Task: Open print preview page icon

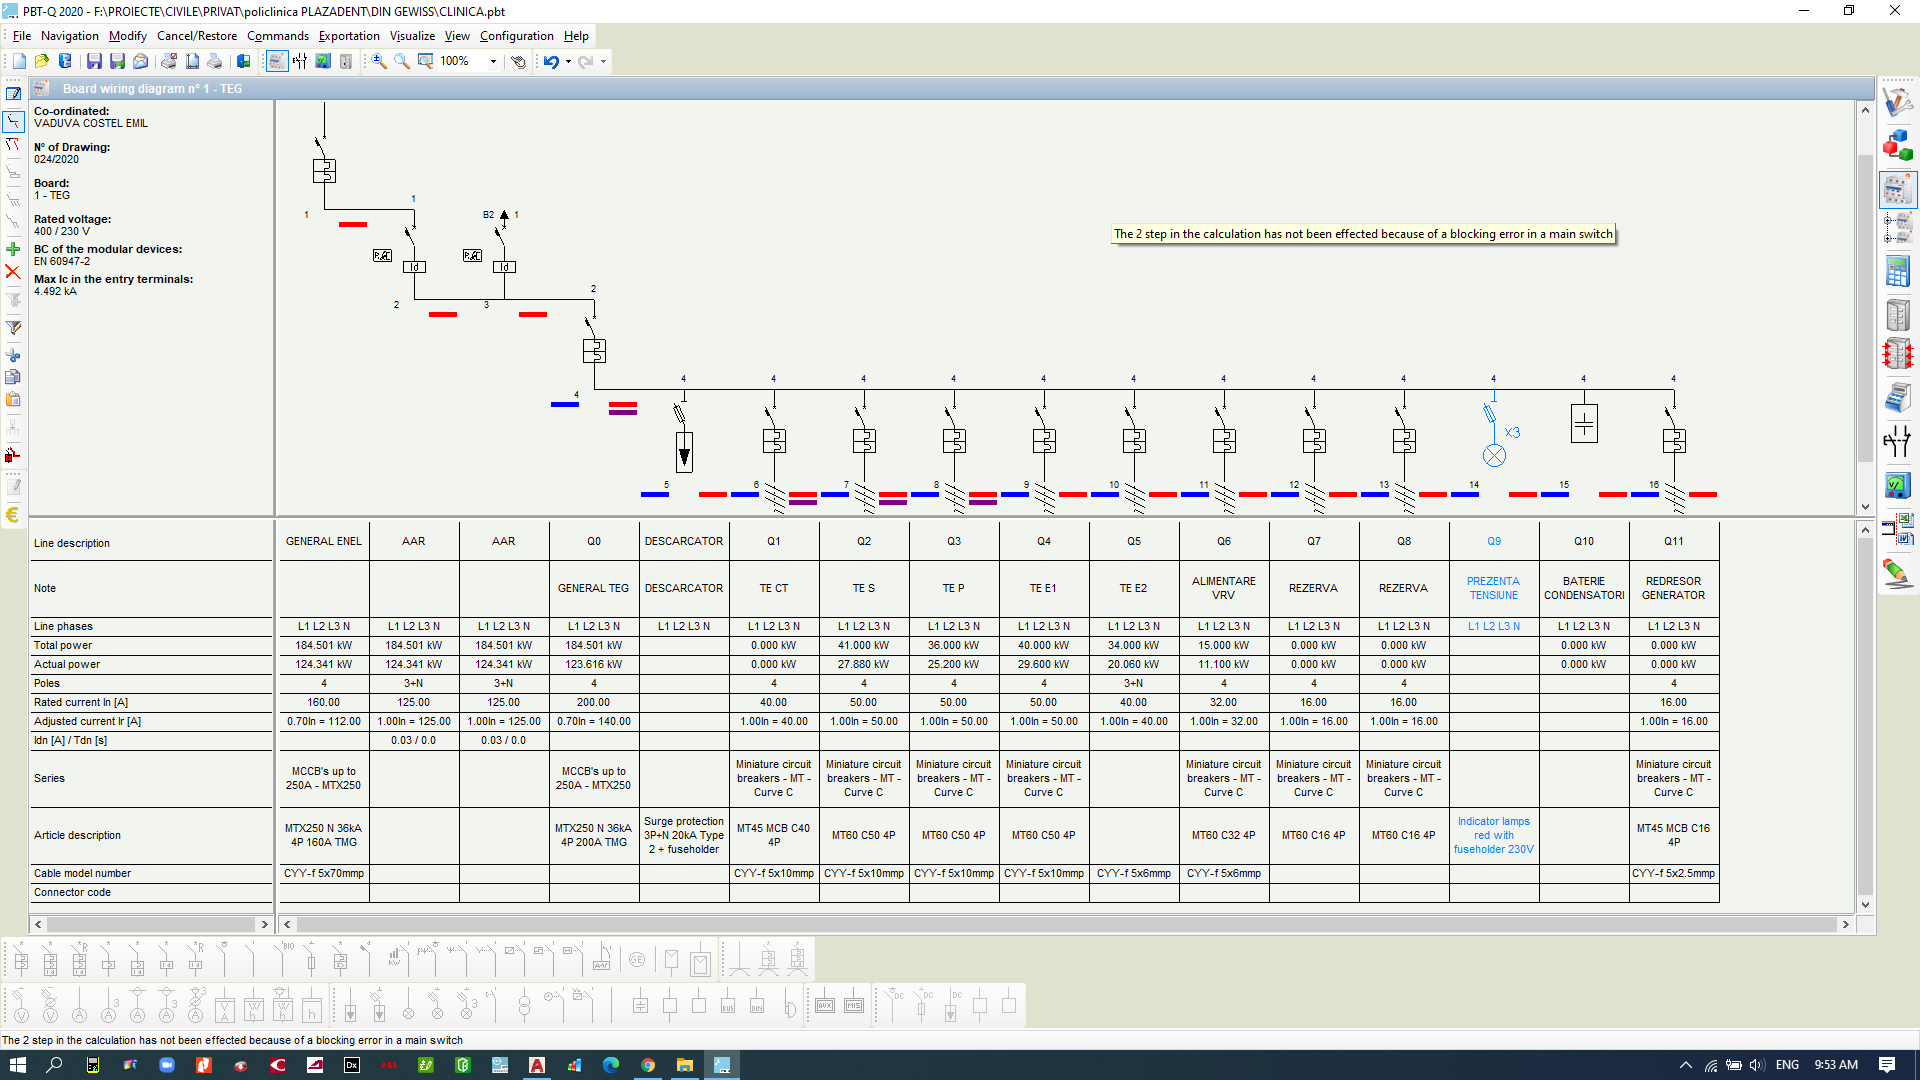Action: tap(192, 61)
